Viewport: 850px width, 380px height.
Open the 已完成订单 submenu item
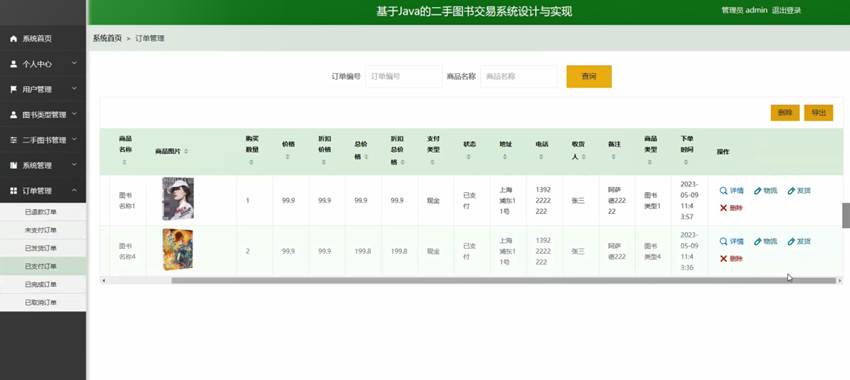tap(43, 284)
